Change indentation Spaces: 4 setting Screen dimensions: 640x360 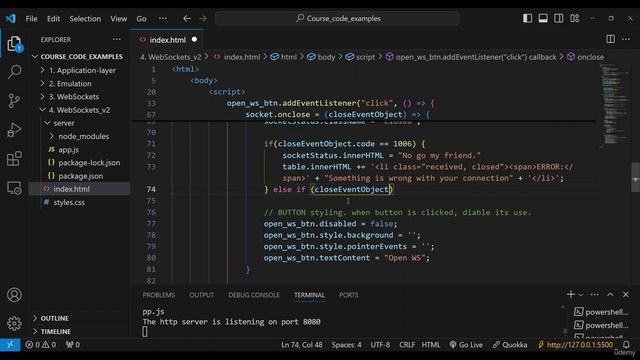click(x=346, y=345)
